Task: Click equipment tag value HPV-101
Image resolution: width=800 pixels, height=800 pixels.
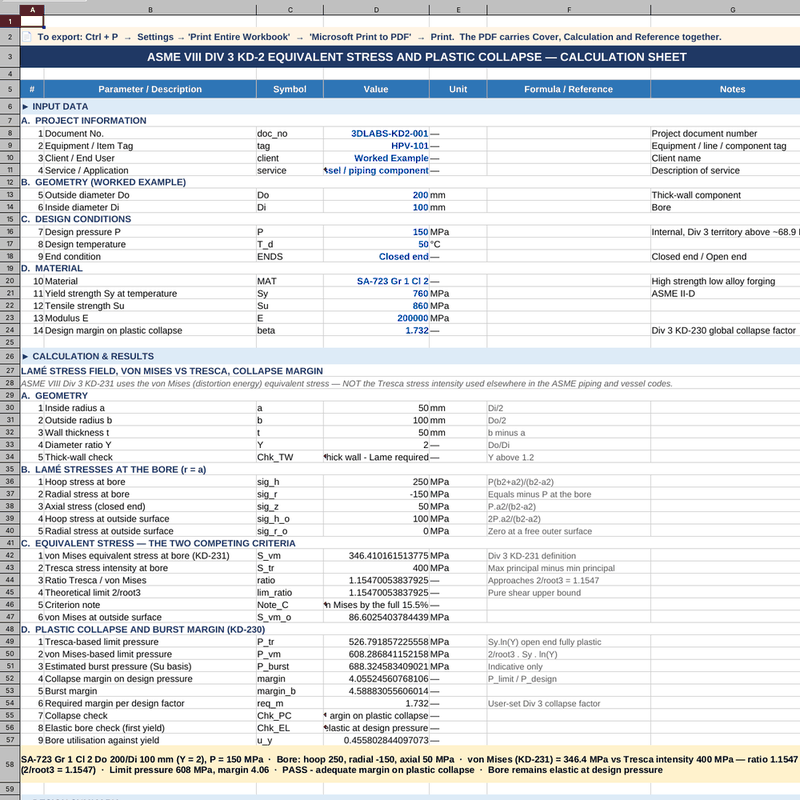Action: tap(410, 145)
